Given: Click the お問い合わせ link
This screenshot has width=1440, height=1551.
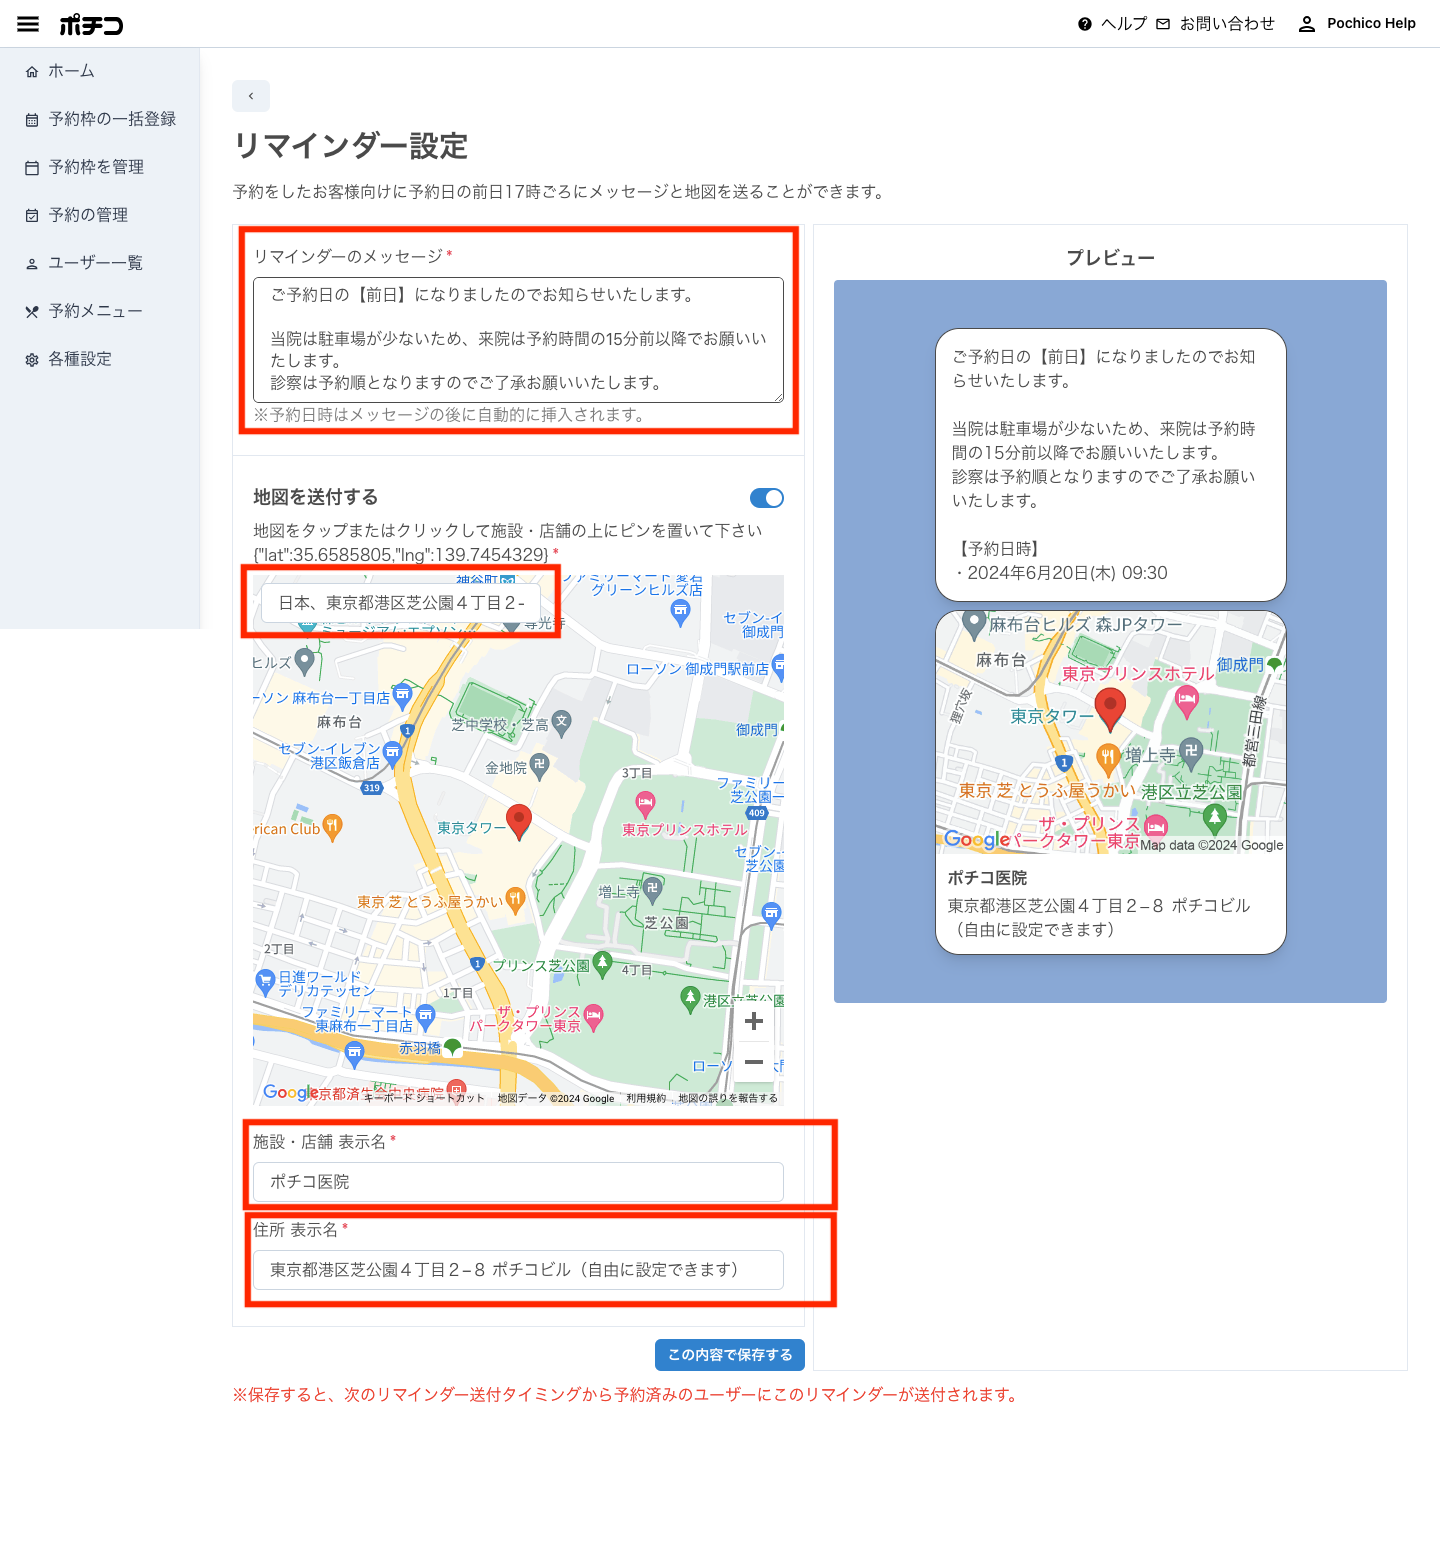Looking at the screenshot, I should click(x=1227, y=24).
